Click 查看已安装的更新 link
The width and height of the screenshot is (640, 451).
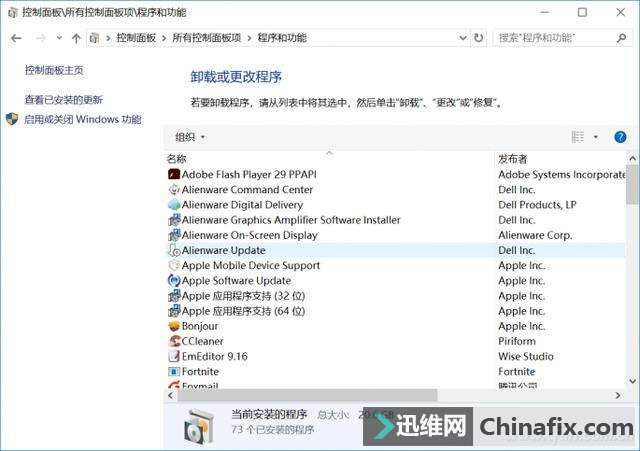click(x=63, y=100)
